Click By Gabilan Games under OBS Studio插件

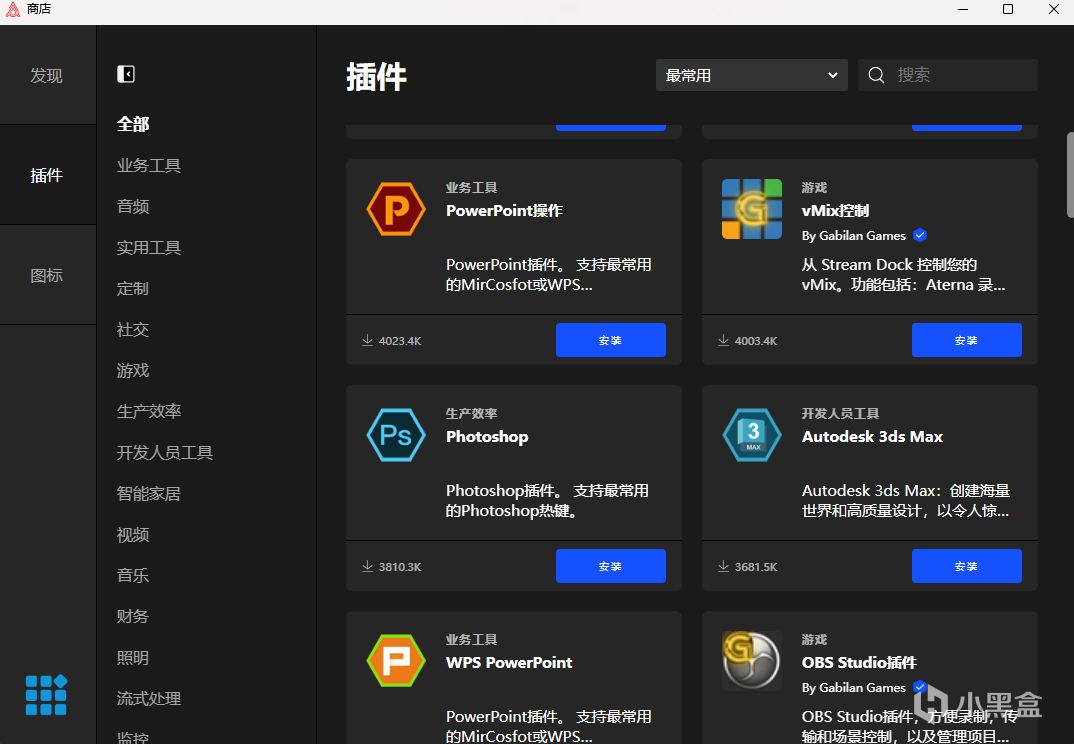pos(853,688)
